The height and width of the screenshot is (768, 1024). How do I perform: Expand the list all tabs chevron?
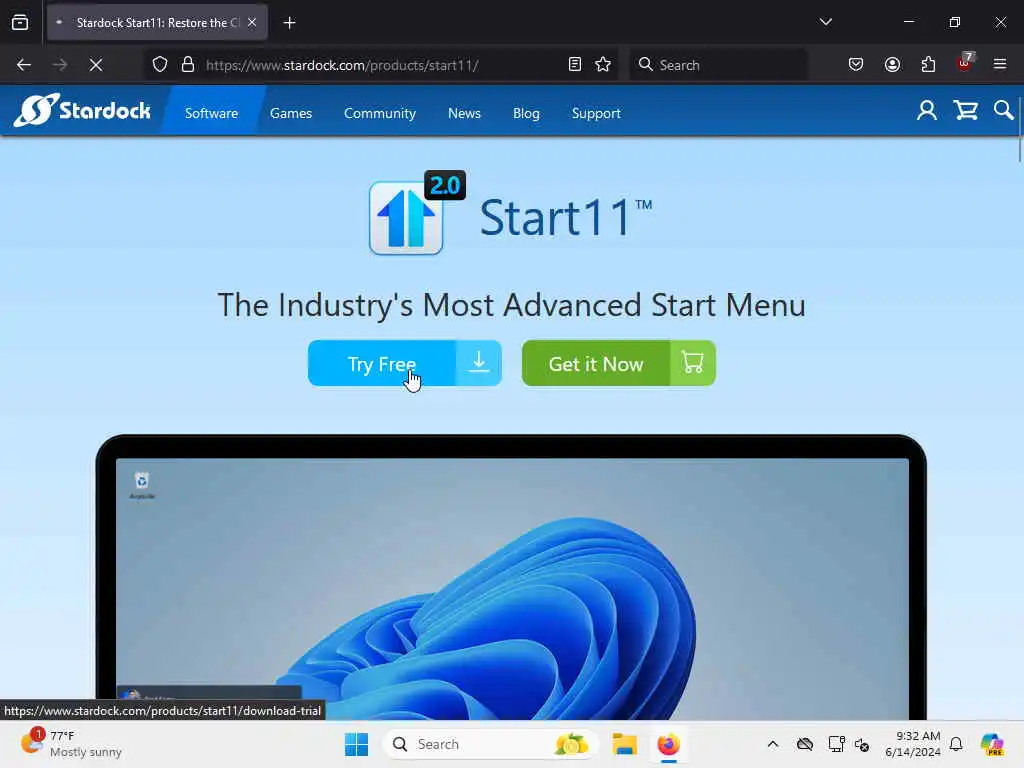tap(825, 22)
